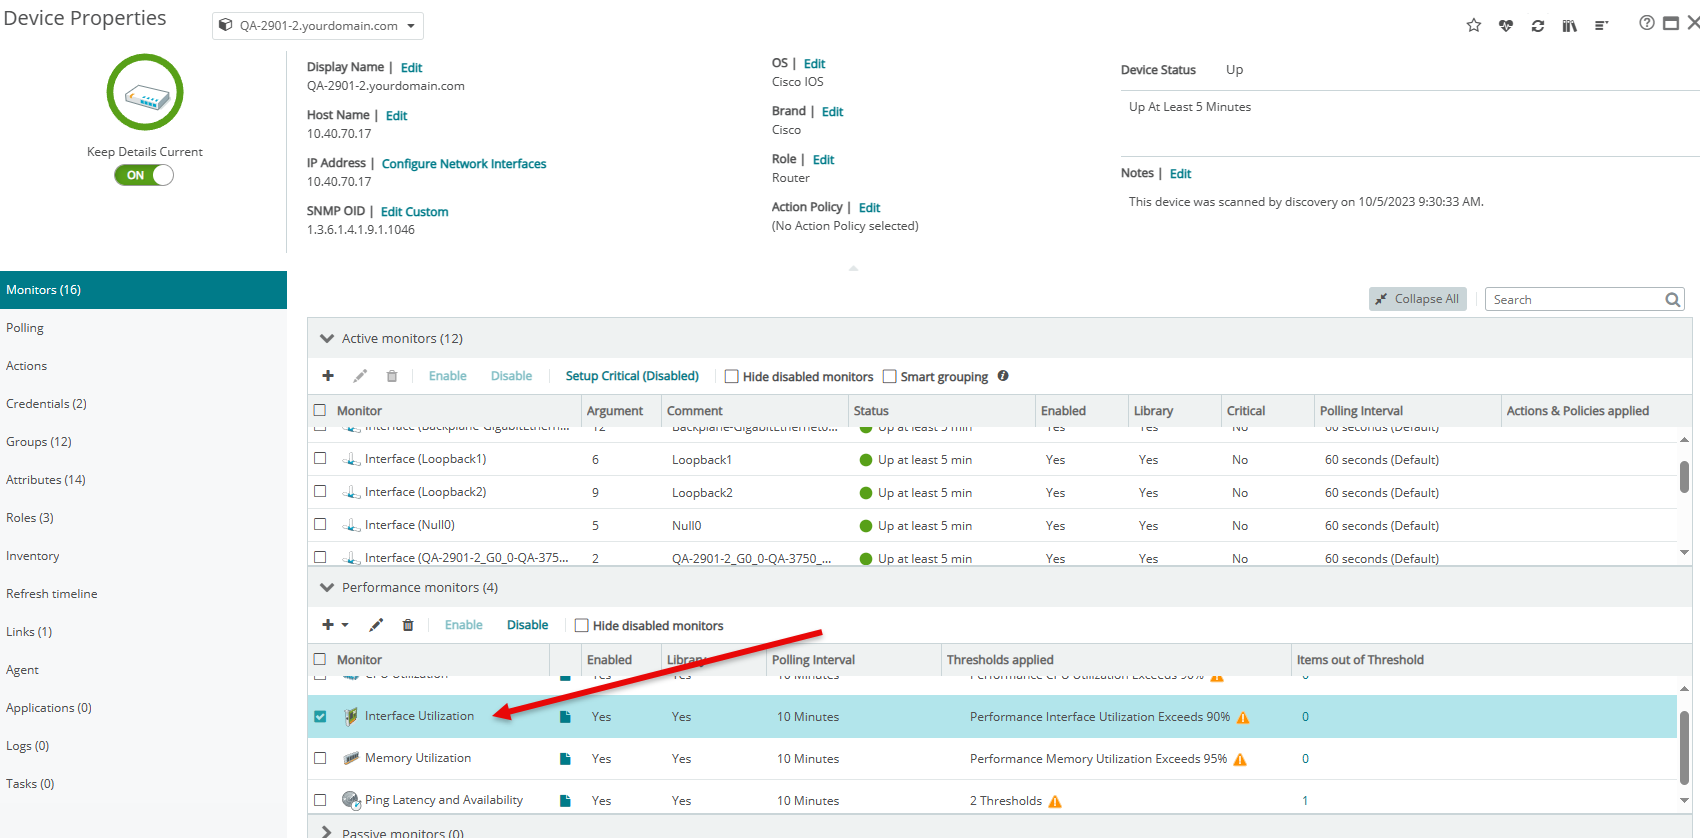Click the document icon in Memory Utilization row
1700x838 pixels.
coord(565,759)
